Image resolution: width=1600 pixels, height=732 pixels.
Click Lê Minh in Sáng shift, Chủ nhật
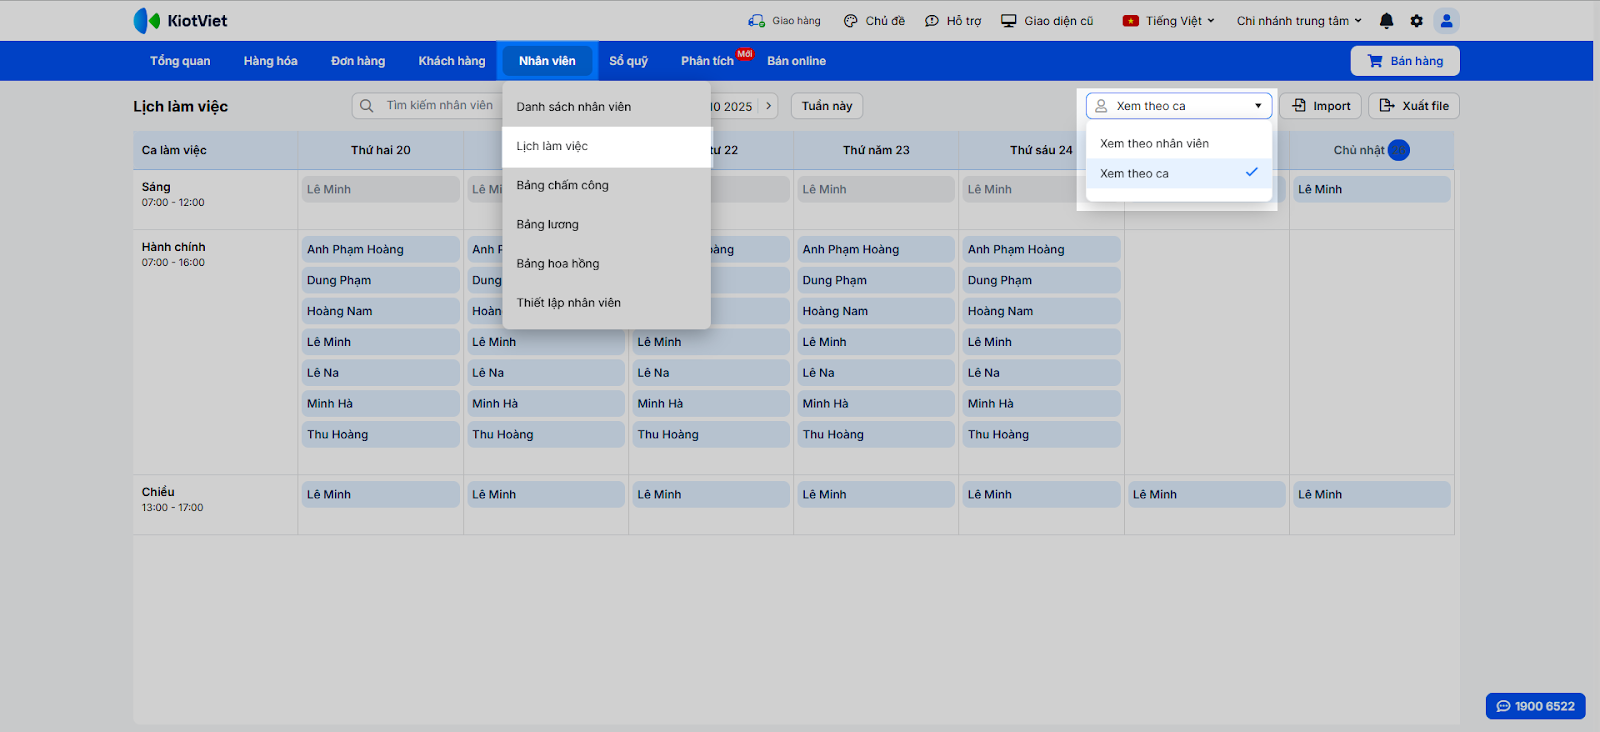click(1371, 190)
